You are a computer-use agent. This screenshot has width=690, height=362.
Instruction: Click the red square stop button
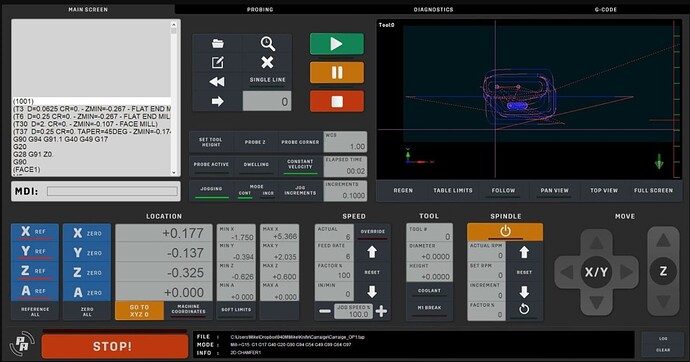point(337,102)
